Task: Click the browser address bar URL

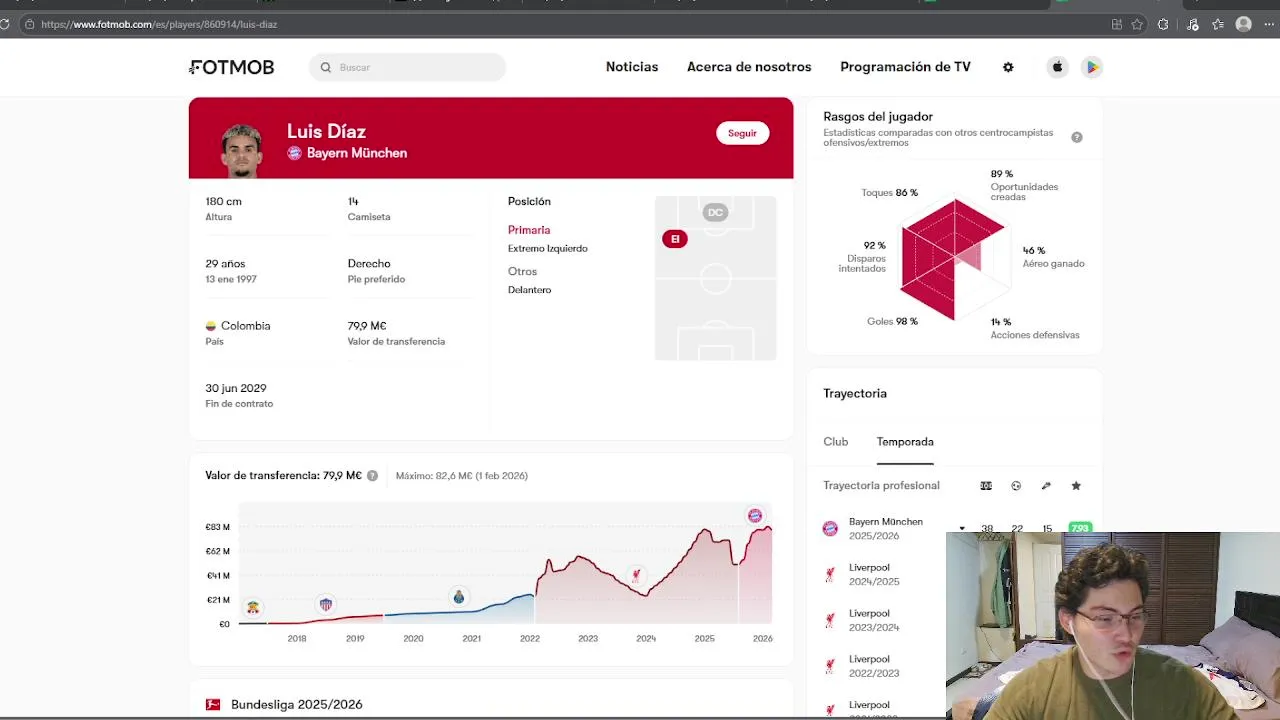Action: (160, 24)
